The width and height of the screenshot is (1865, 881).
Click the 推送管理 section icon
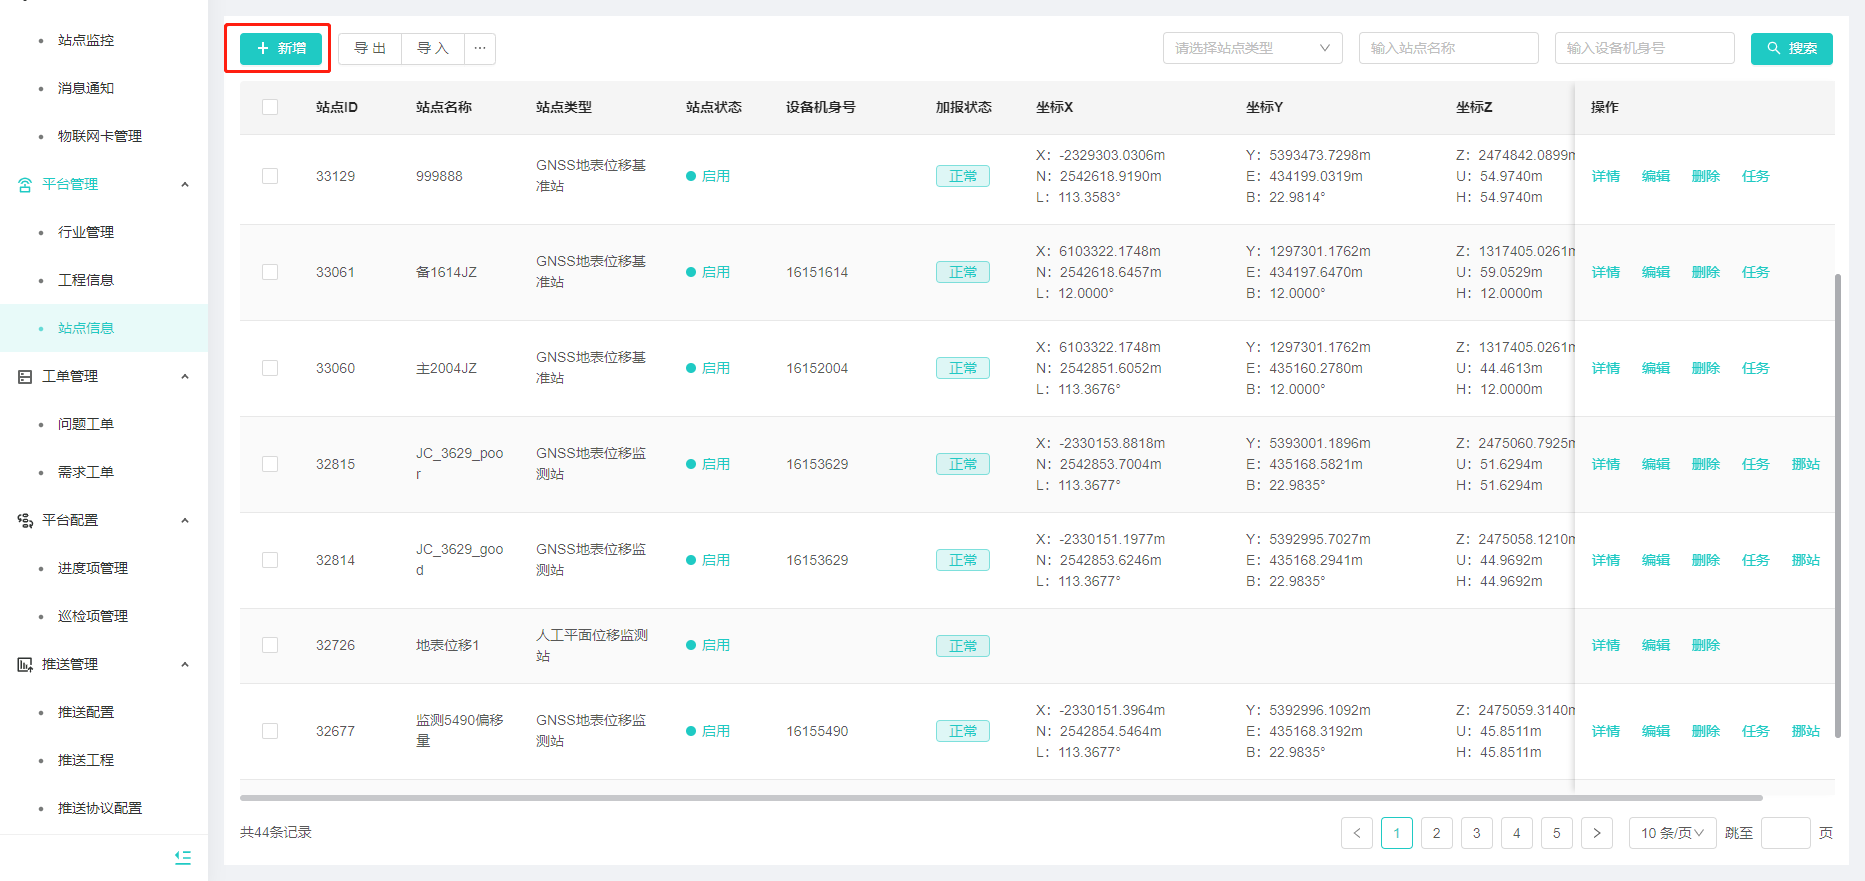tap(25, 665)
